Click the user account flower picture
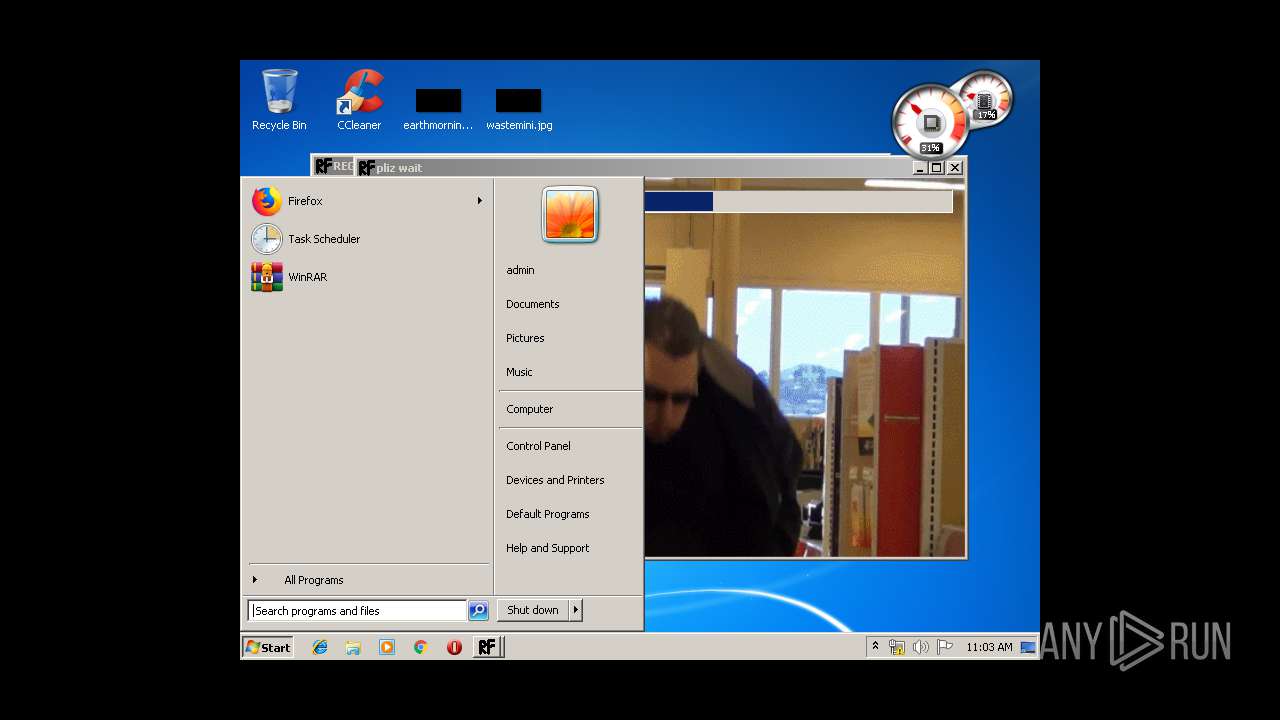Screen dimensions: 1280x720 (x=570, y=214)
